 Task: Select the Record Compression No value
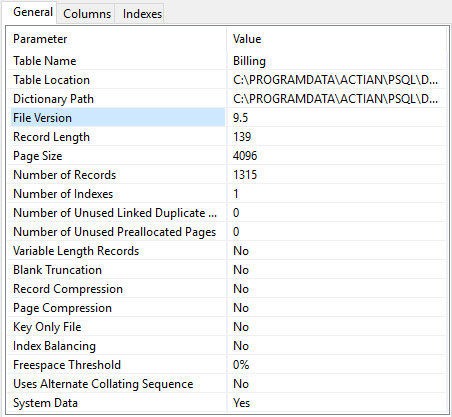pyautogui.click(x=241, y=289)
